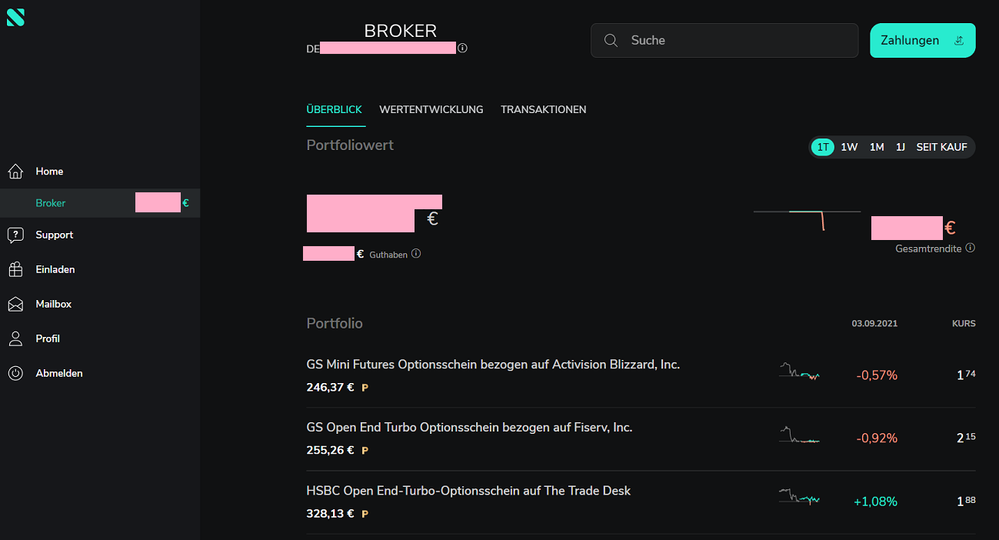
Task: Click the Einladen gift icon
Action: tap(15, 269)
